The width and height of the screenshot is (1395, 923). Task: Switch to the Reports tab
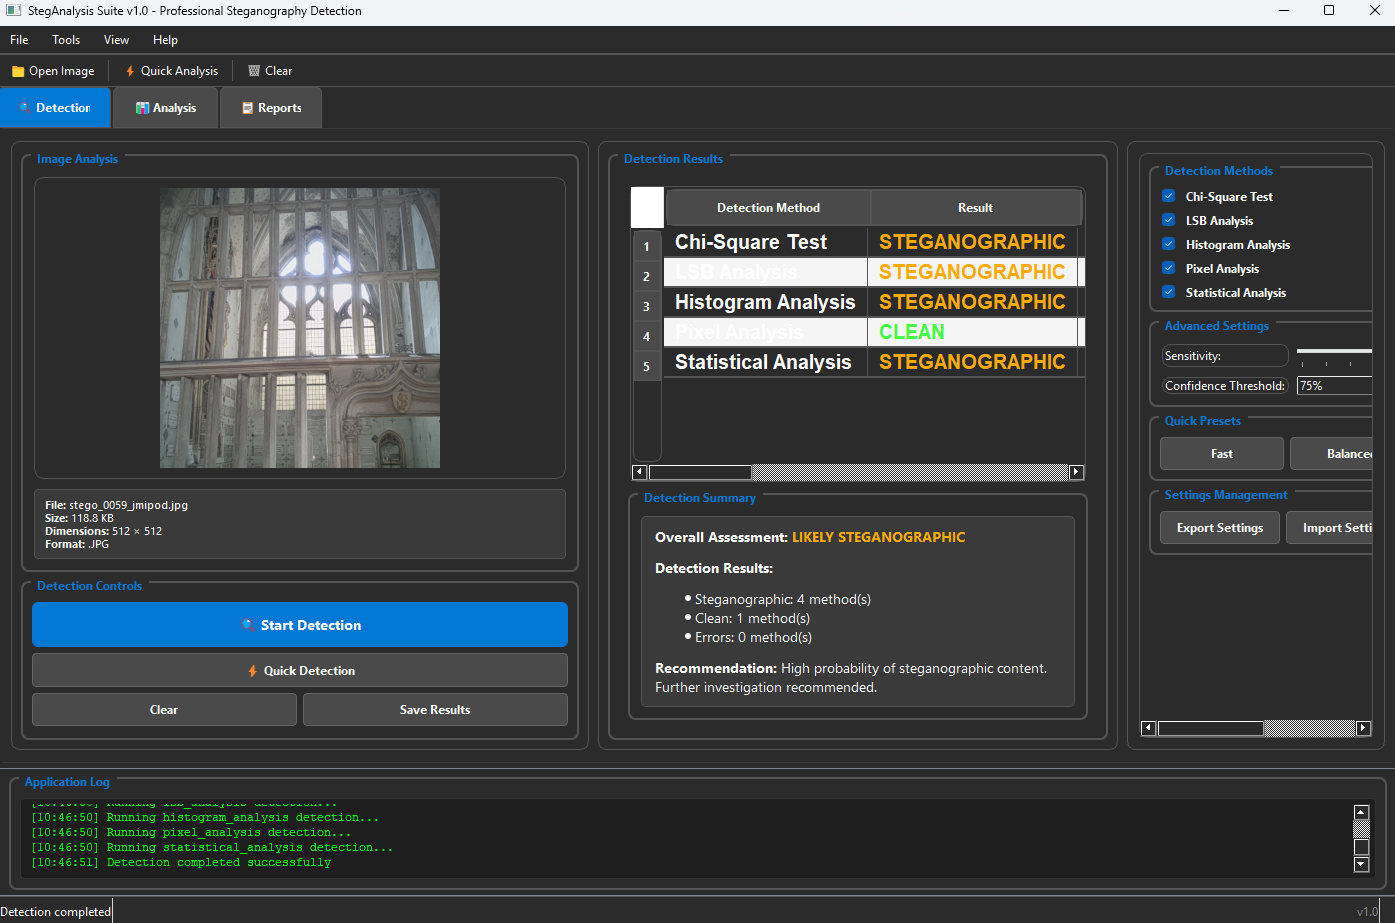(x=271, y=108)
